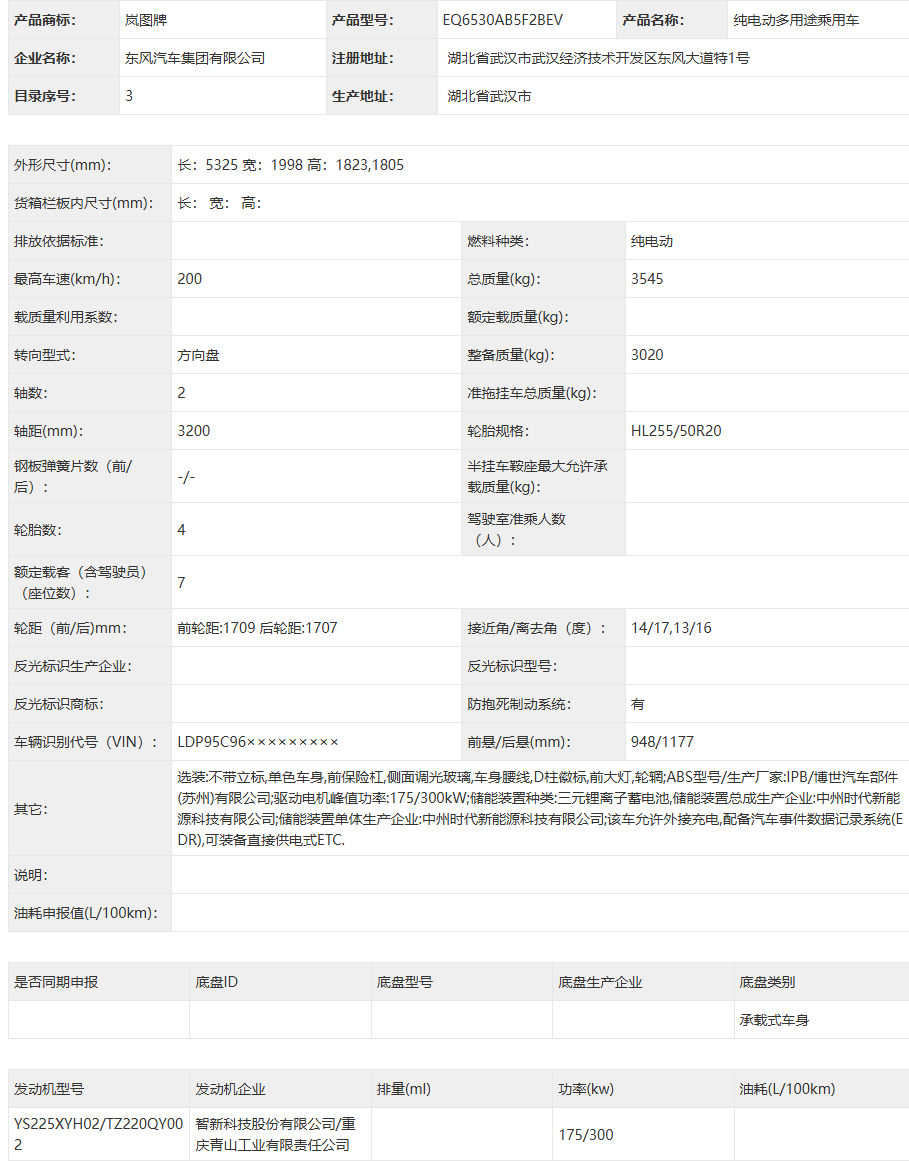Click product name 纯电动多用途乘用车
Screen dimensions: 909x1161
tap(796, 20)
